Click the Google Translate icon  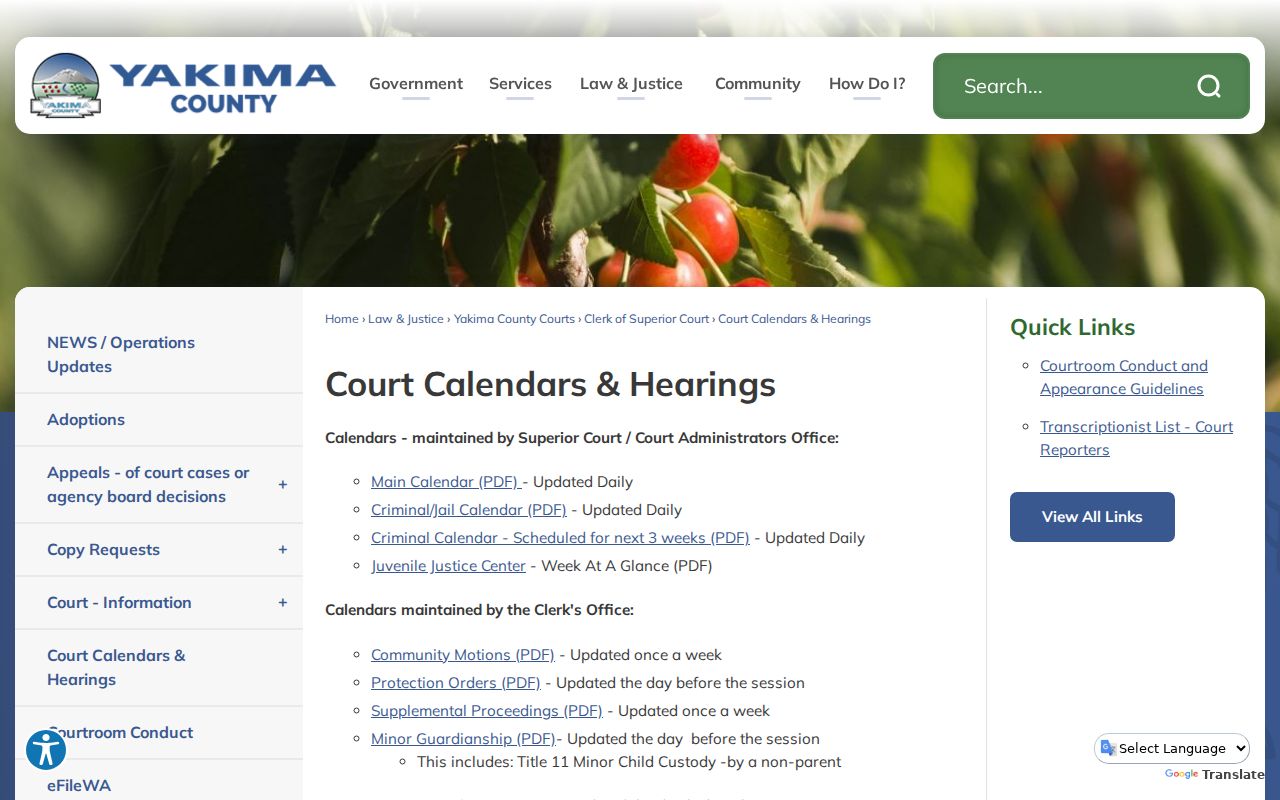coord(1108,748)
